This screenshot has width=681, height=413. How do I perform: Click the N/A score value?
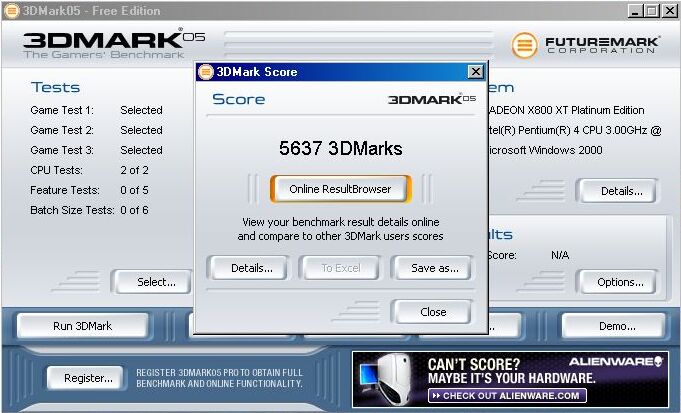560,255
